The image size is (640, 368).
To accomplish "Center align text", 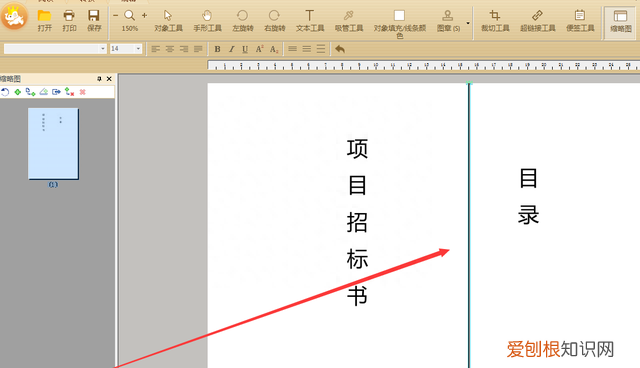I will coord(170,49).
